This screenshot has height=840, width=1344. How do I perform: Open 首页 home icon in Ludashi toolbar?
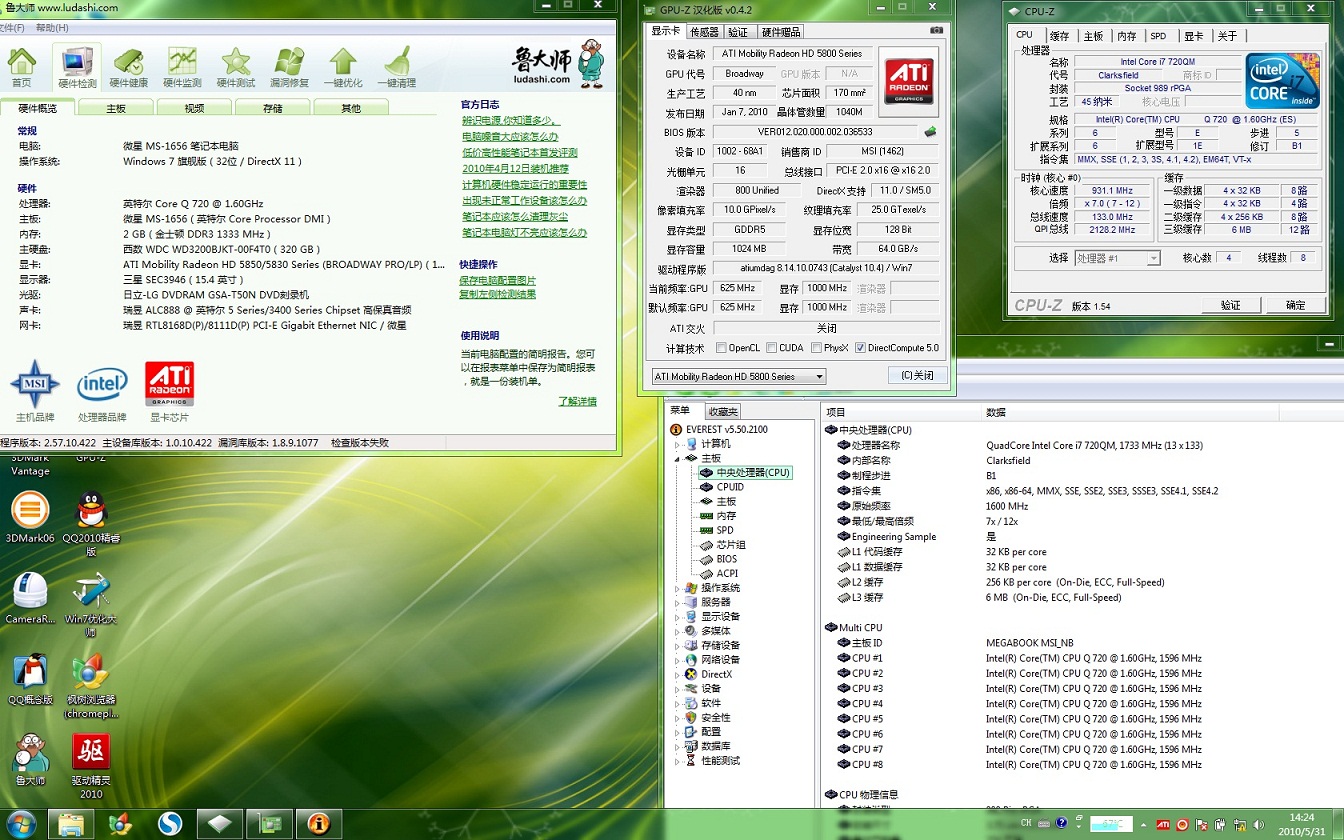tap(21, 67)
